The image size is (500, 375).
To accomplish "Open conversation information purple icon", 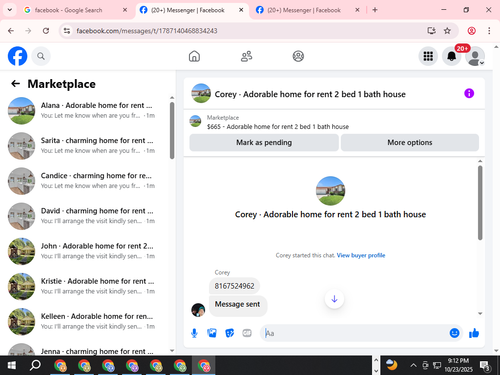I will point(469,93).
